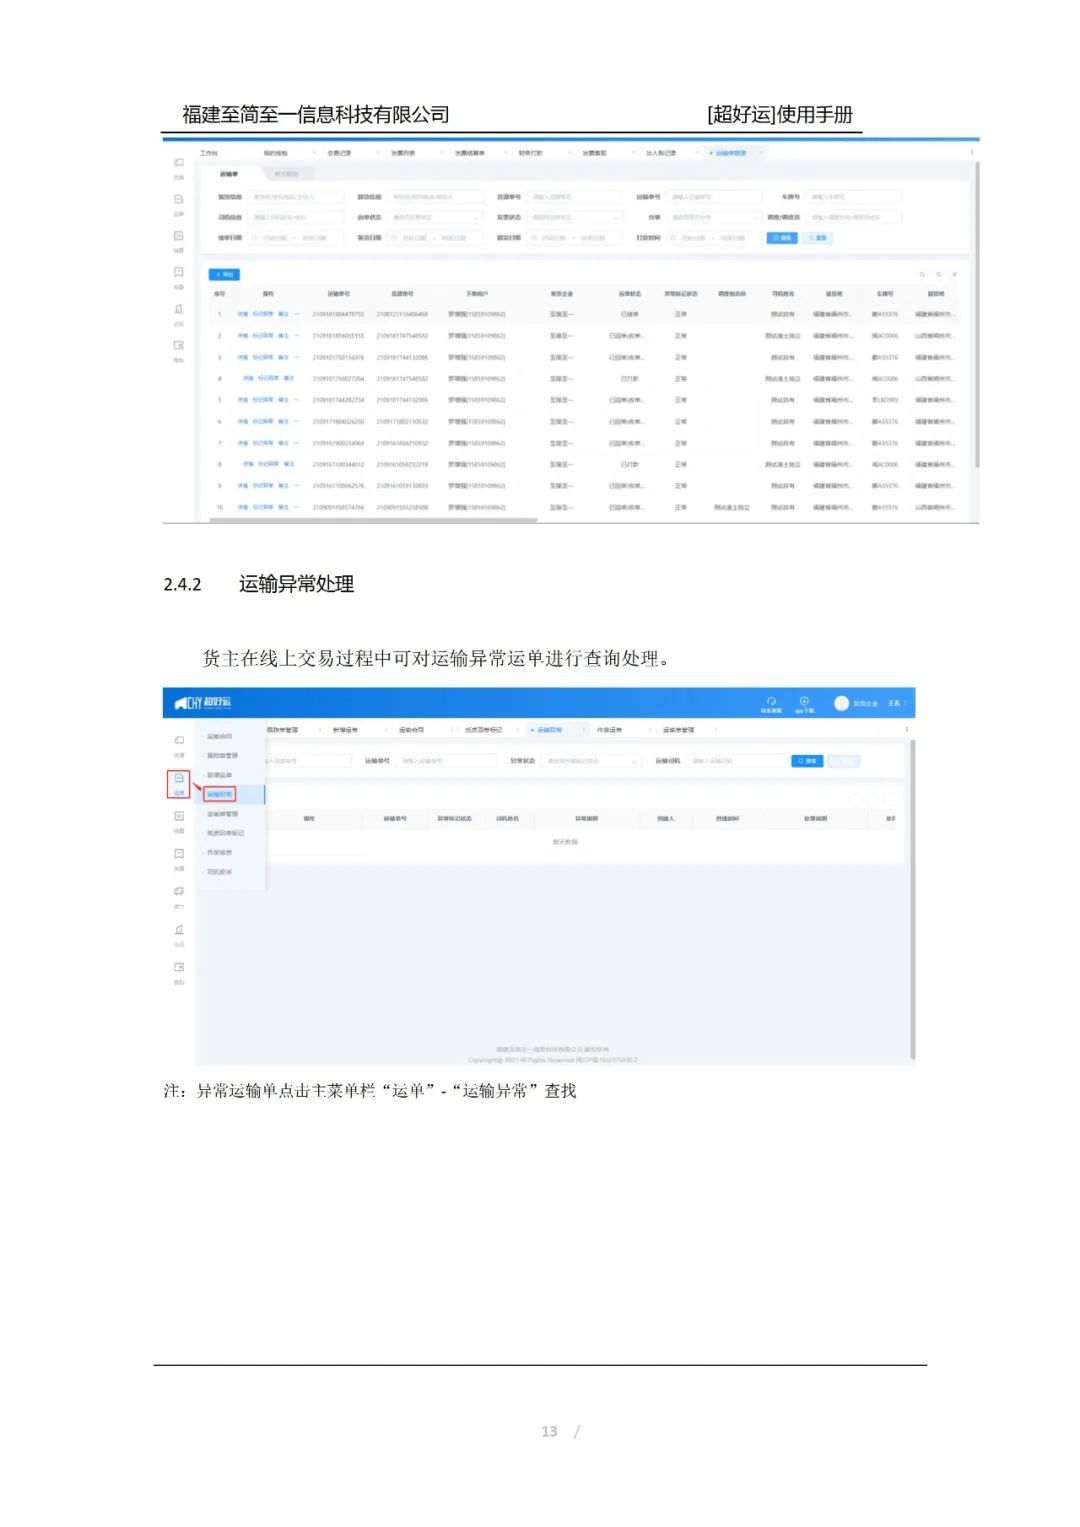
Task: Click the 运输单号 input field in upper form
Action: coord(714,197)
